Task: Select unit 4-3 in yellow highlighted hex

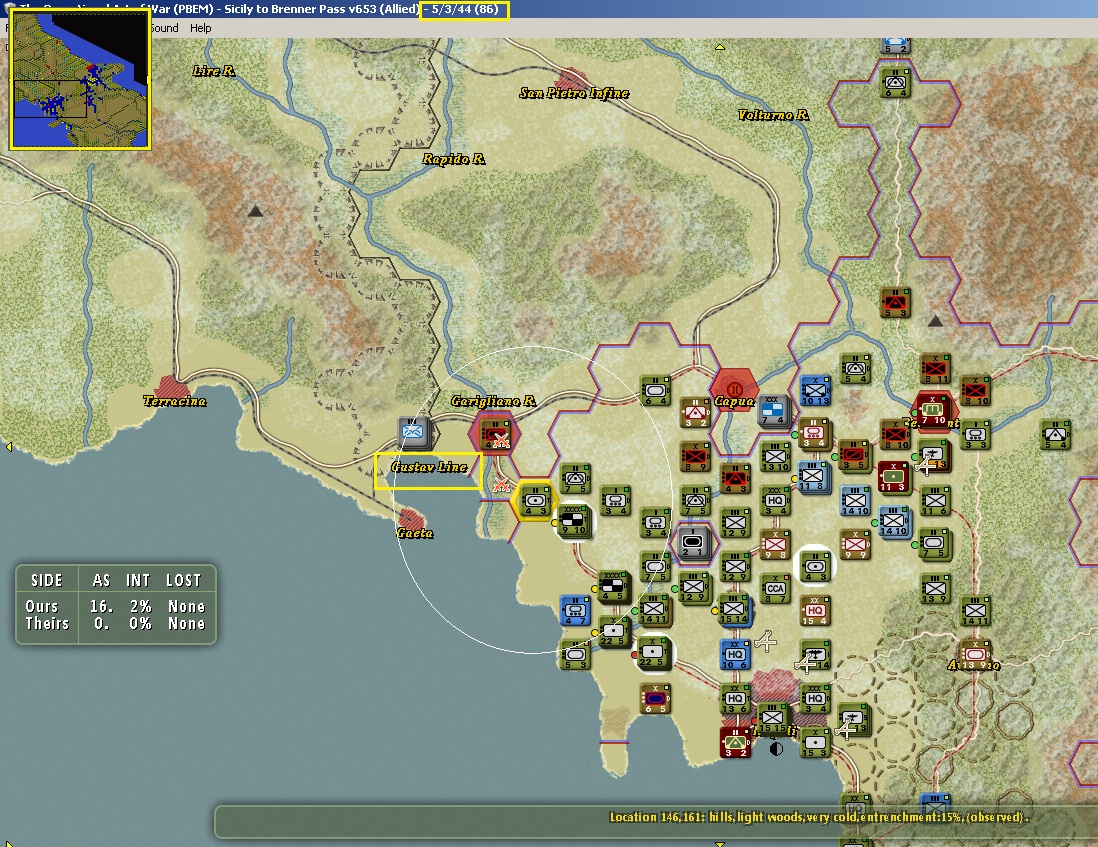Action: coord(535,501)
